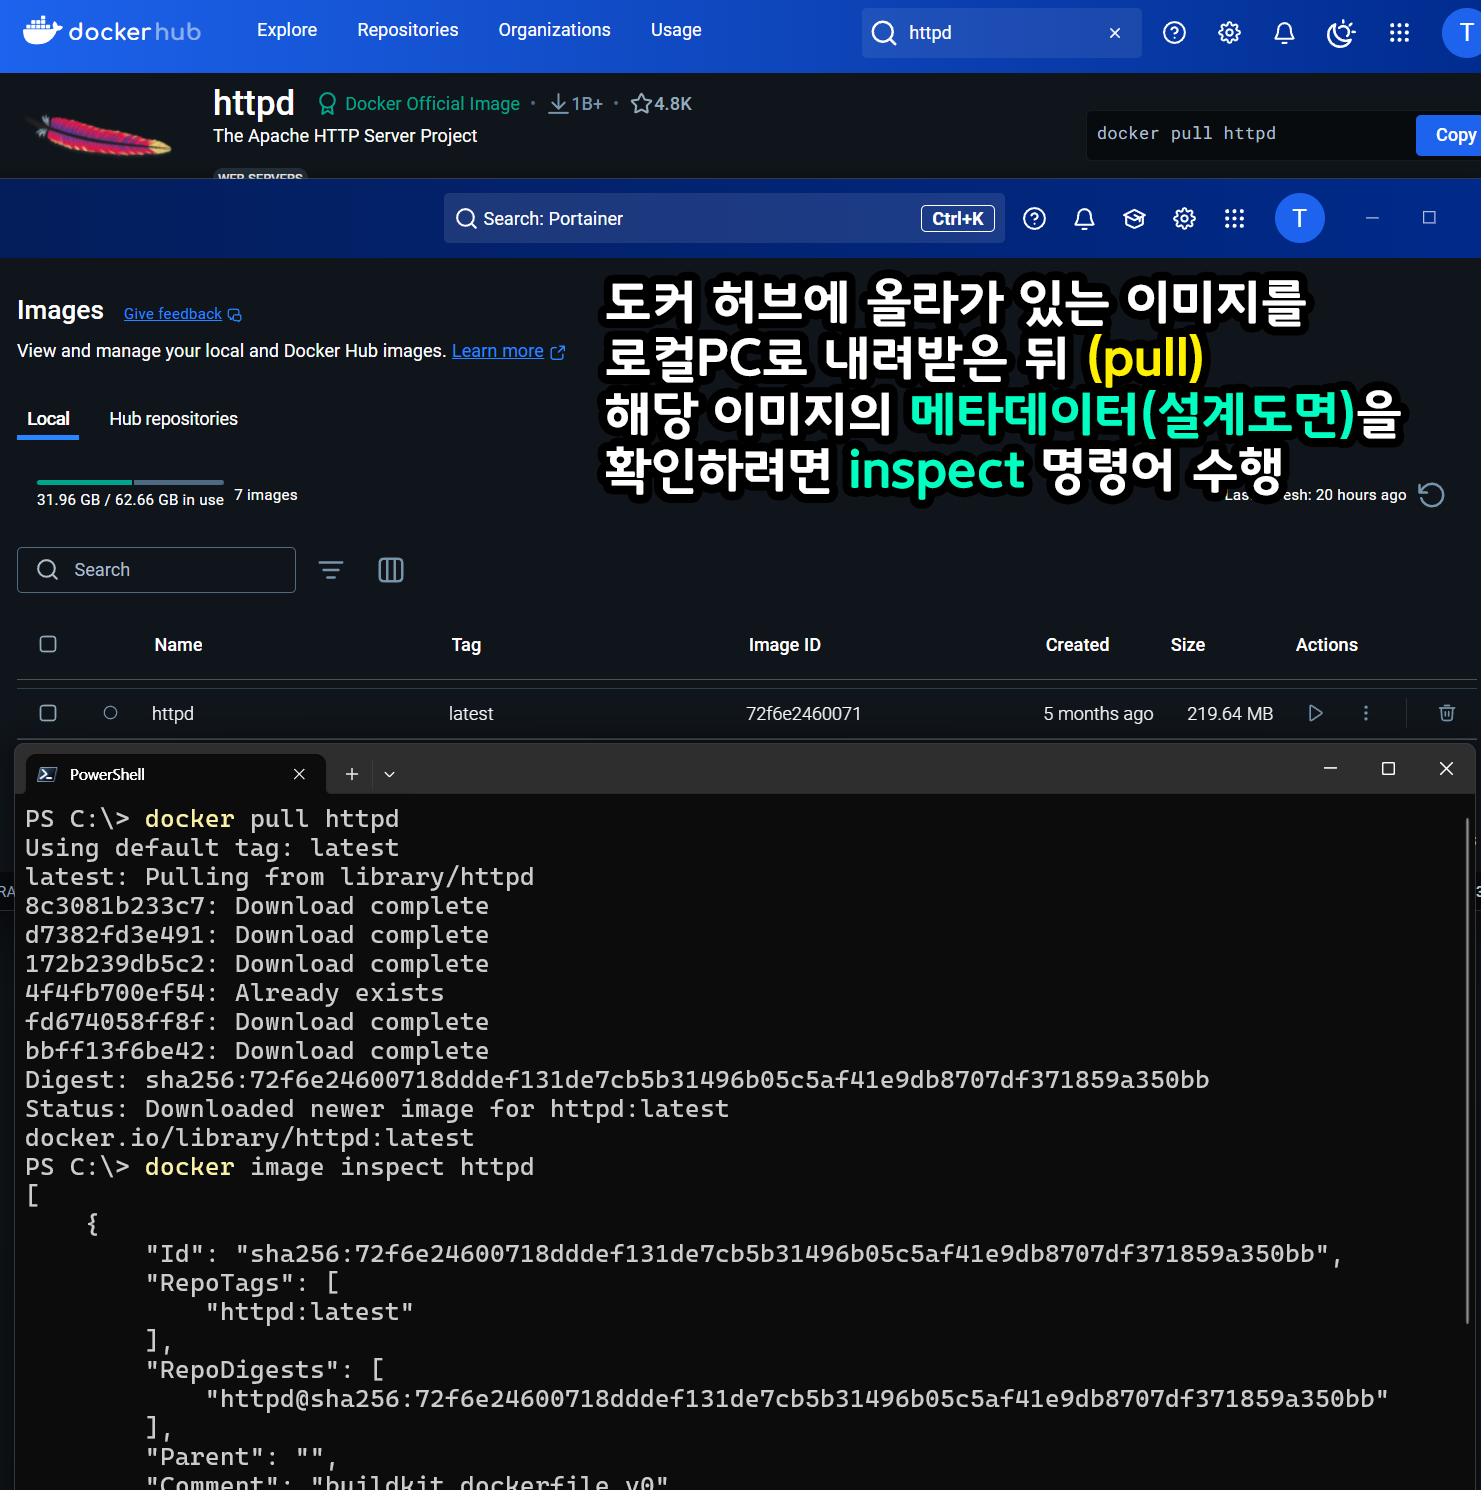The width and height of the screenshot is (1481, 1490).
Task: Toggle Docker Hub dark/light theme icon
Action: pos(1341,33)
